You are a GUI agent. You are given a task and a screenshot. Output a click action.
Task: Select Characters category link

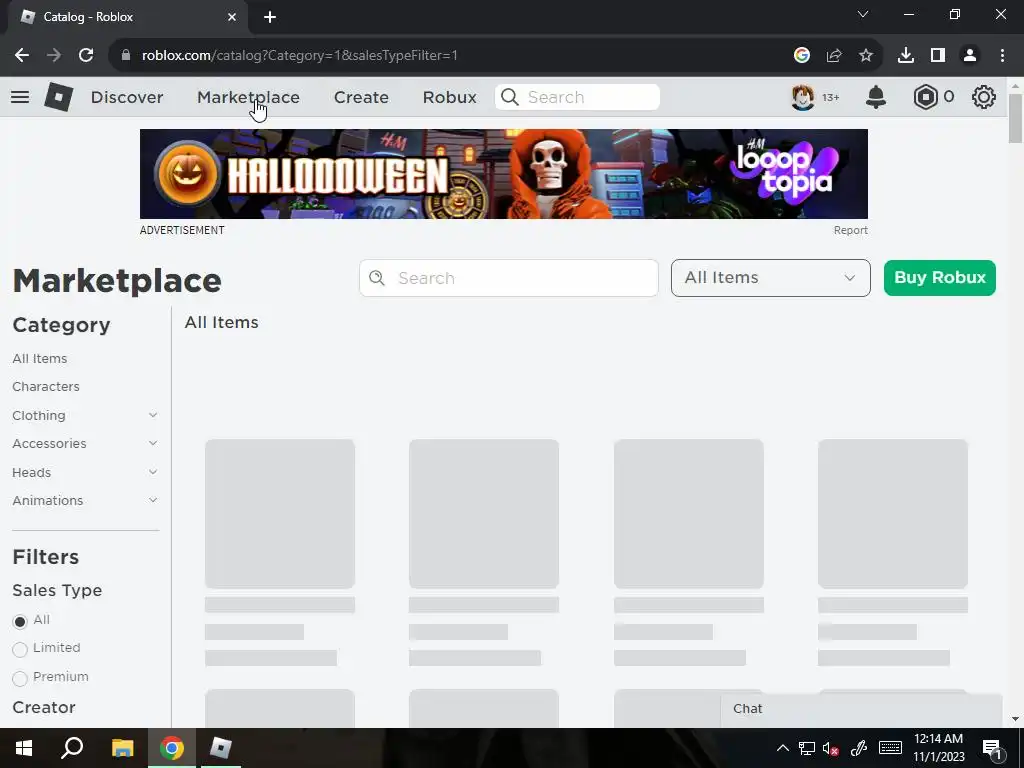(46, 387)
